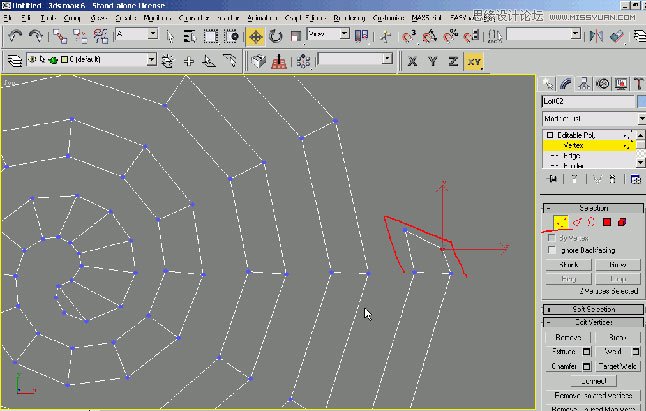Click the Undo arrow icon
Screen dimensions: 646x411
click(15, 36)
